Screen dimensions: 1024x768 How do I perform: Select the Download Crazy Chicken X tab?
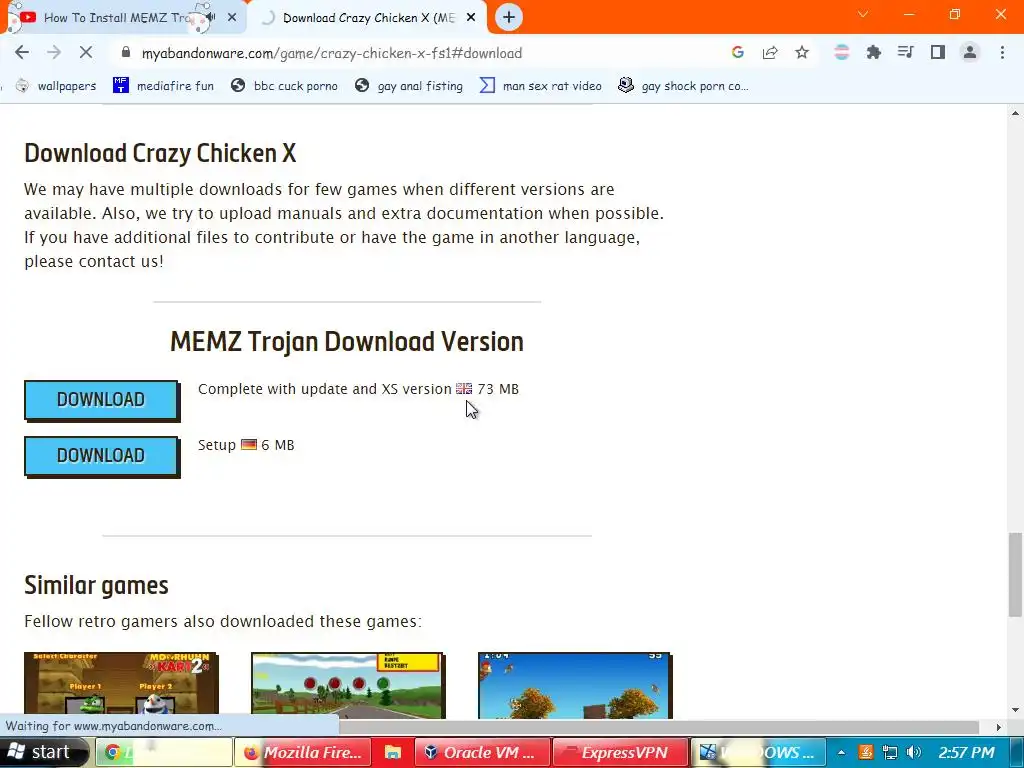(x=369, y=18)
